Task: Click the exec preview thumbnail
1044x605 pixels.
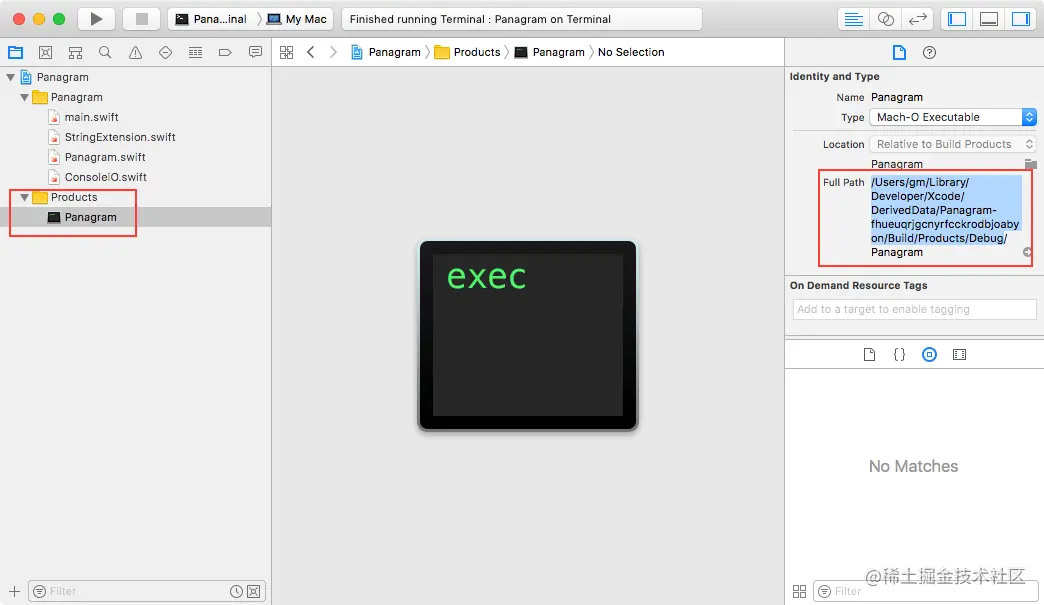Action: coord(528,335)
